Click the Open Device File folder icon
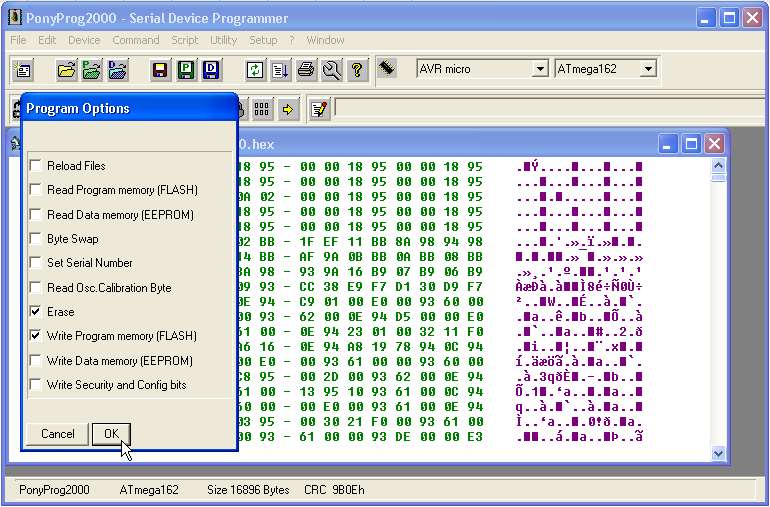The height and width of the screenshot is (507, 770). (x=66, y=70)
